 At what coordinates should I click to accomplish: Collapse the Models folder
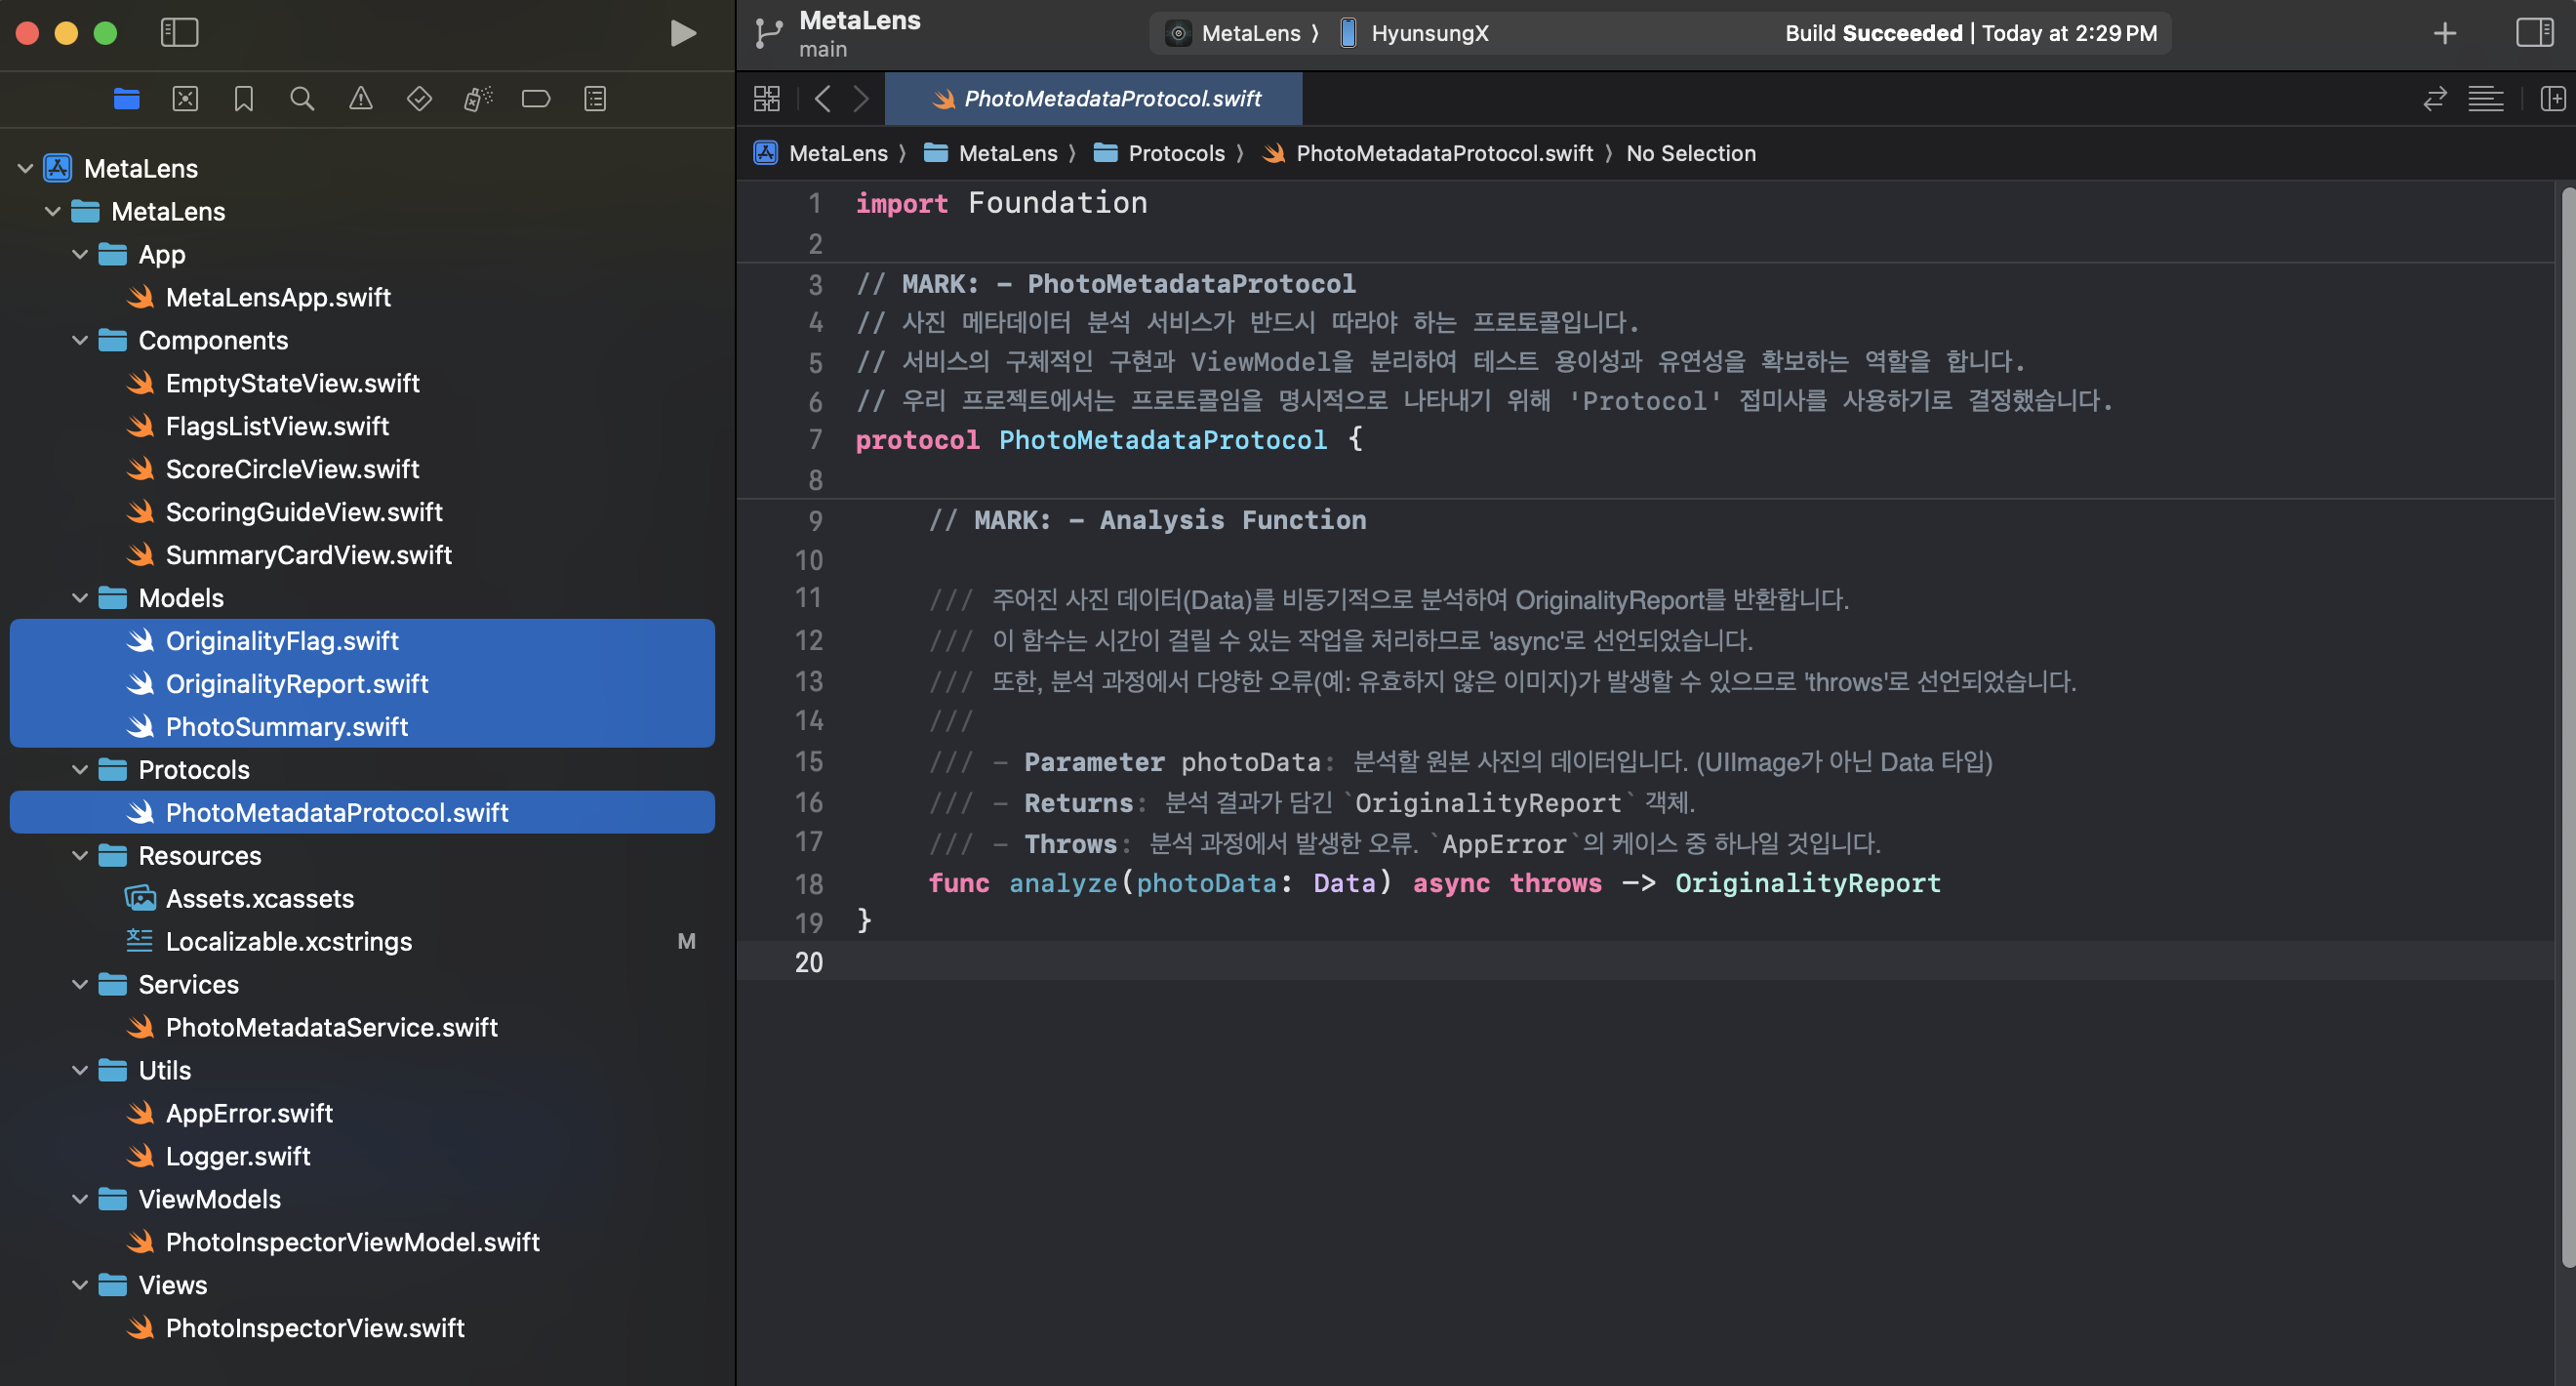(80, 598)
